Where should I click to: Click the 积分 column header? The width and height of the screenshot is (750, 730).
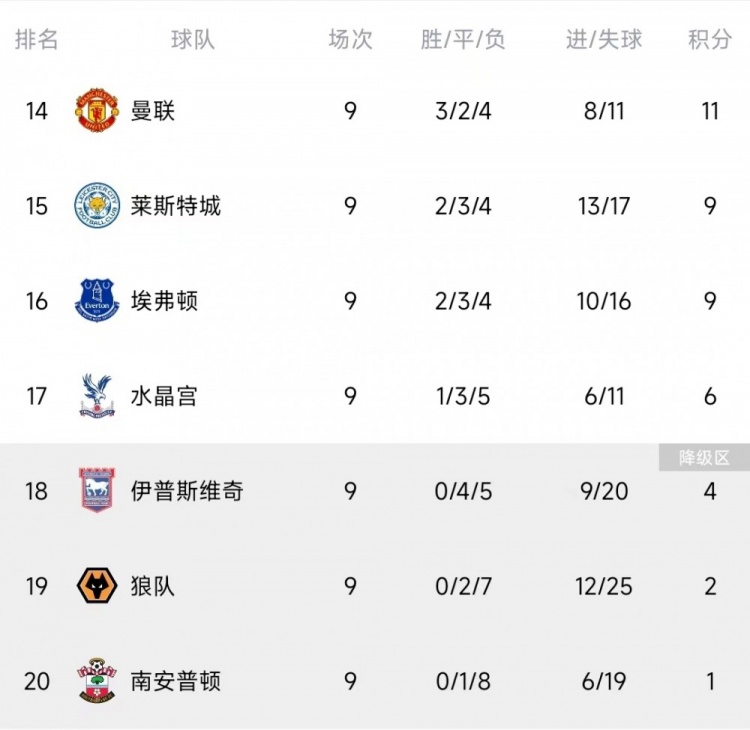coord(710,40)
